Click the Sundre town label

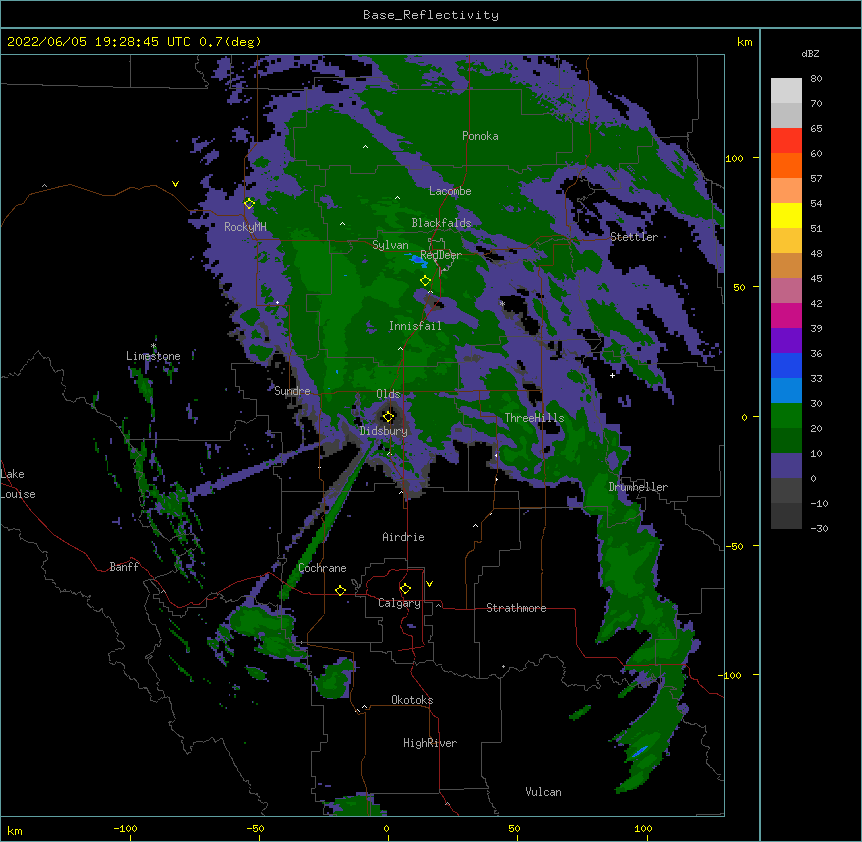click(292, 391)
